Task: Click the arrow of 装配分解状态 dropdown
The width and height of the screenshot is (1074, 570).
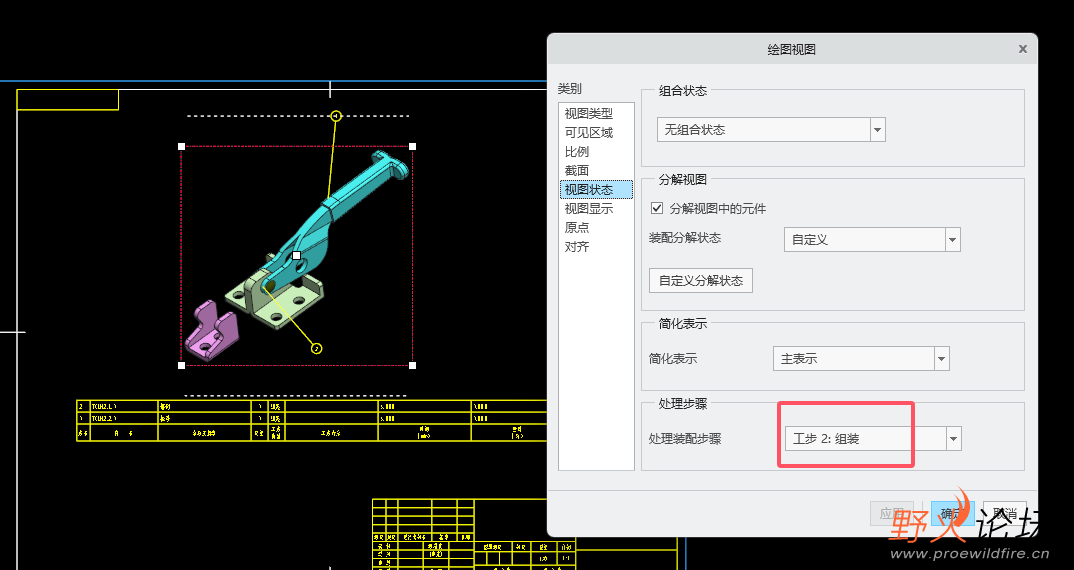Action: [x=952, y=240]
